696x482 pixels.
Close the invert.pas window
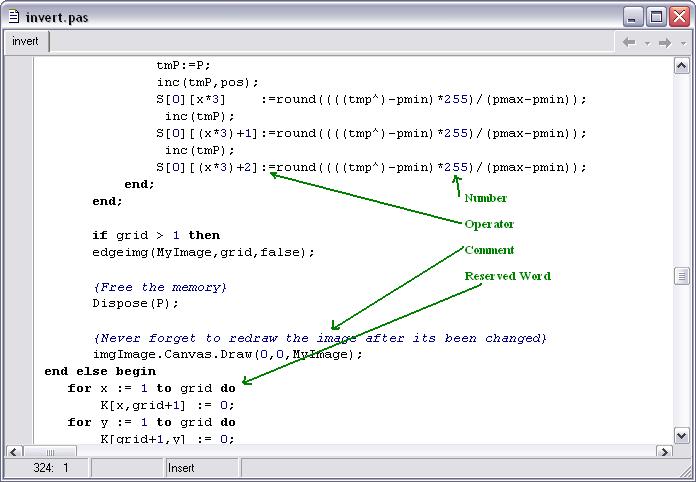(680, 16)
